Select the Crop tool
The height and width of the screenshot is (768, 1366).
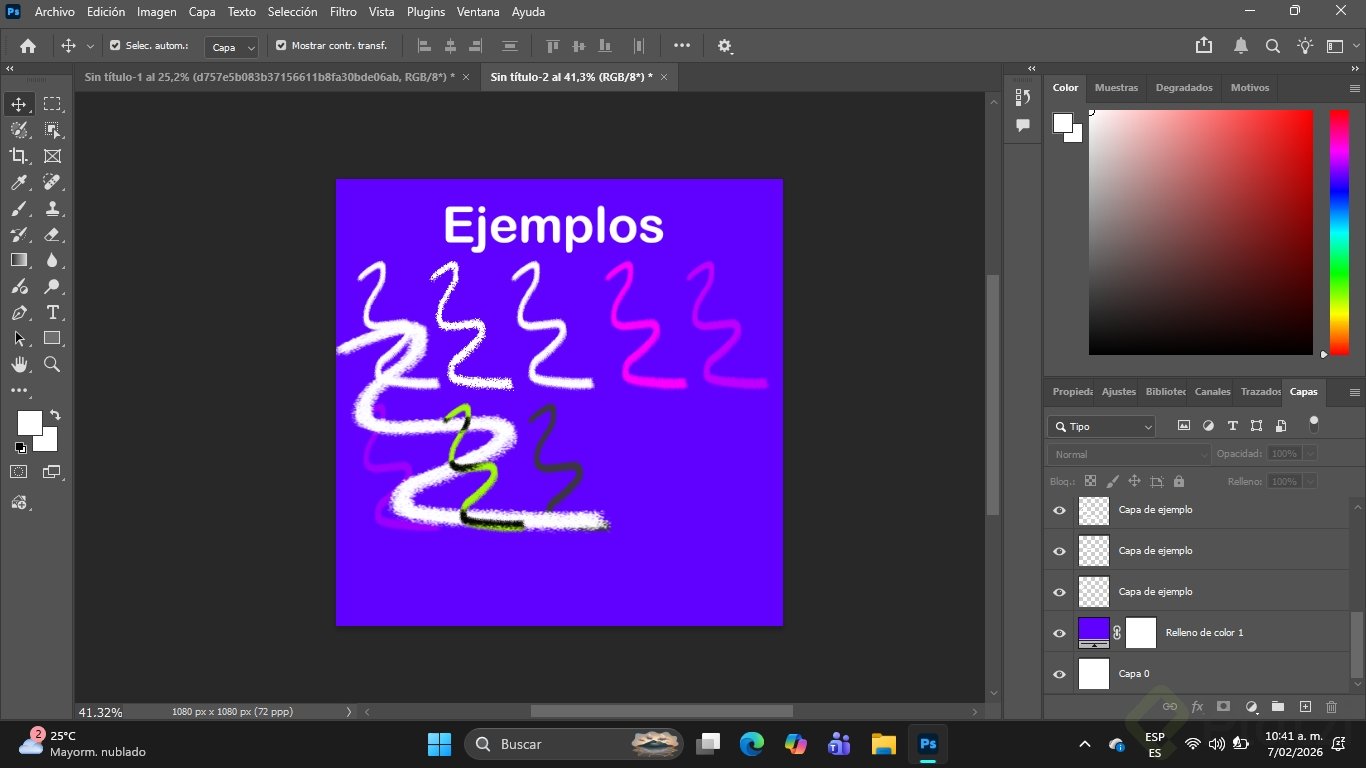[x=19, y=156]
